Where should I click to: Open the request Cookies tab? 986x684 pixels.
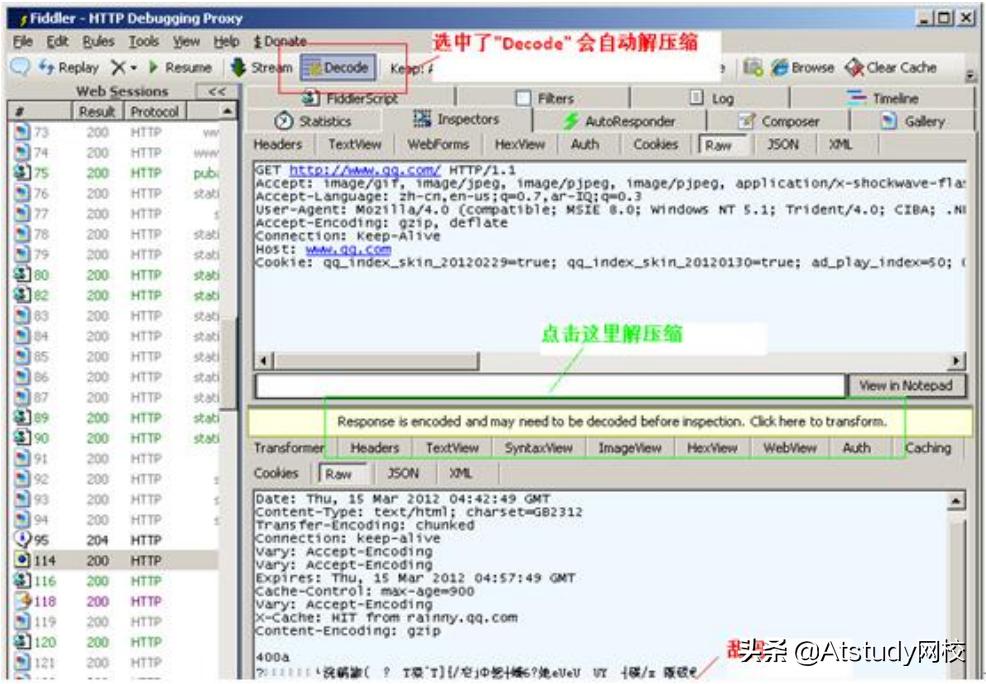(x=655, y=145)
